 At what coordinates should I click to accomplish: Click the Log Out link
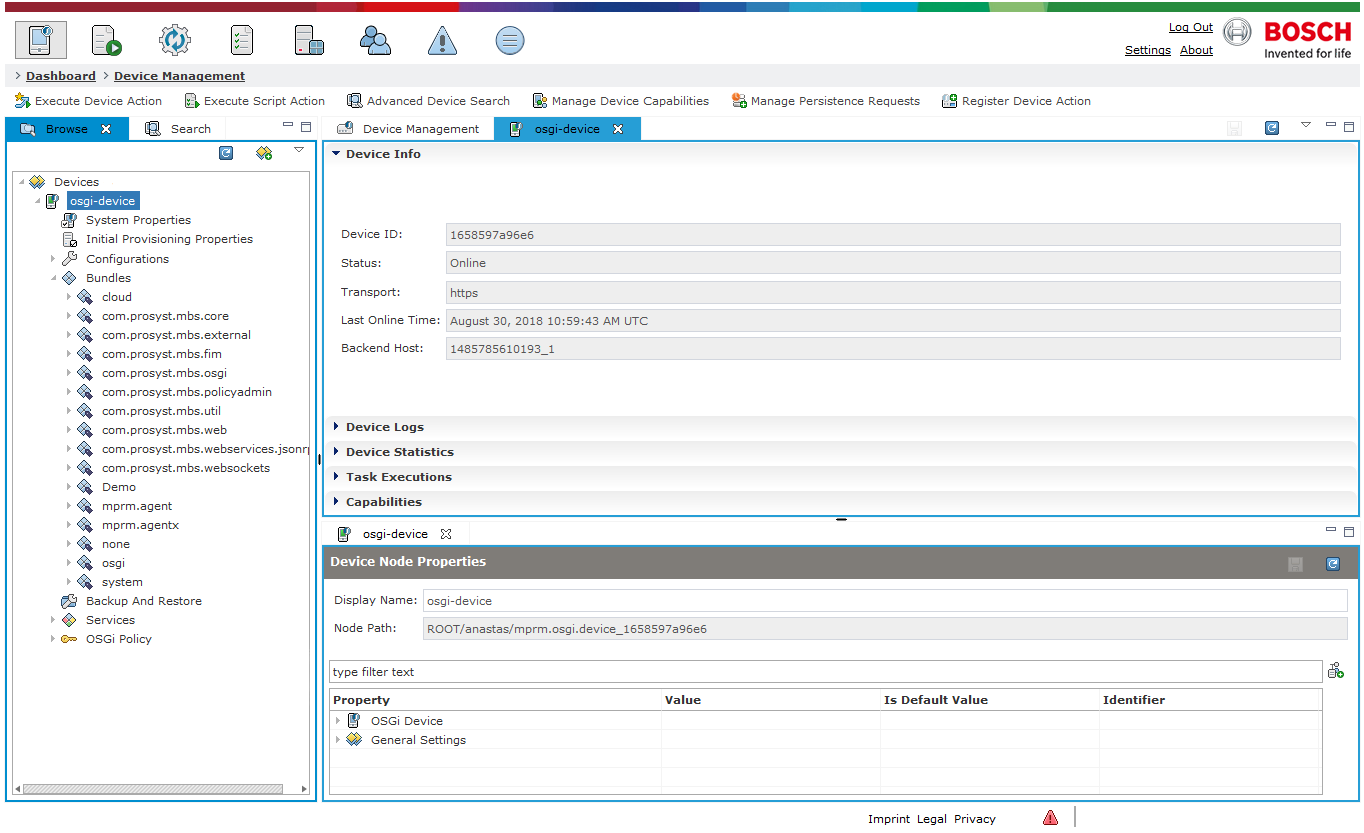[x=1191, y=28]
